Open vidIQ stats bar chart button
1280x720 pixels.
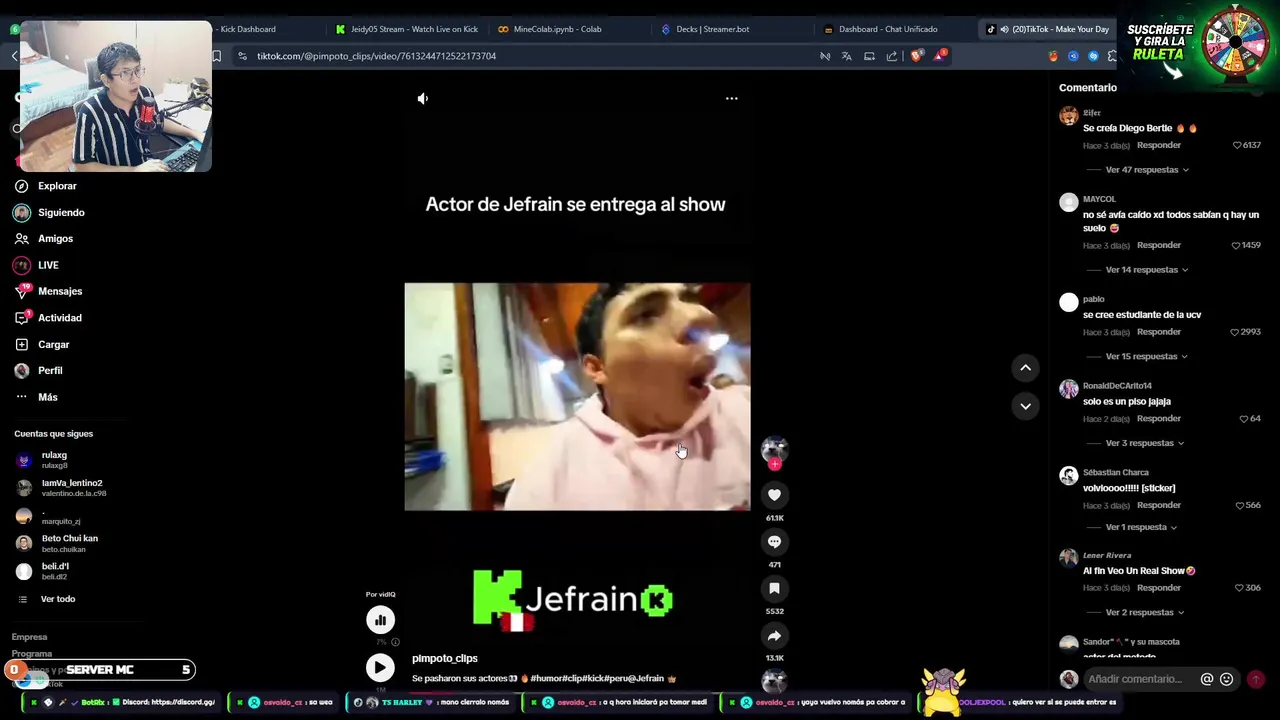(x=380, y=620)
